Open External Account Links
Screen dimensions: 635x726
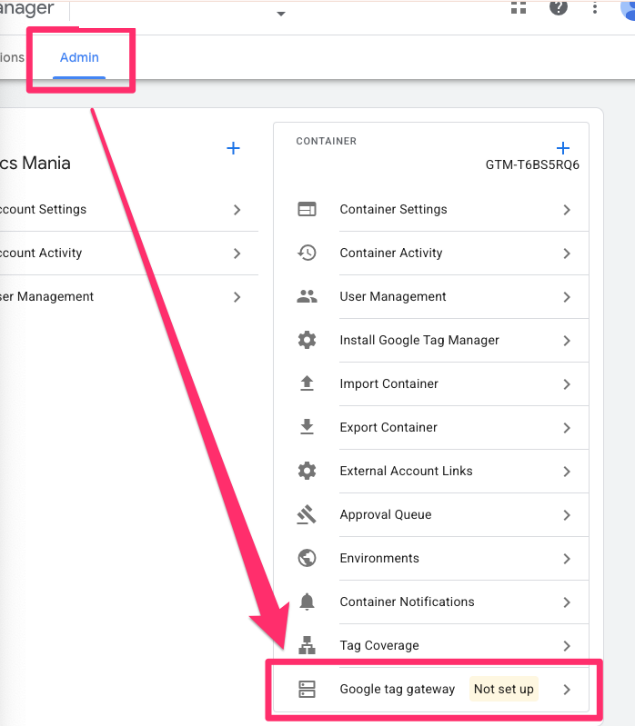pos(431,471)
